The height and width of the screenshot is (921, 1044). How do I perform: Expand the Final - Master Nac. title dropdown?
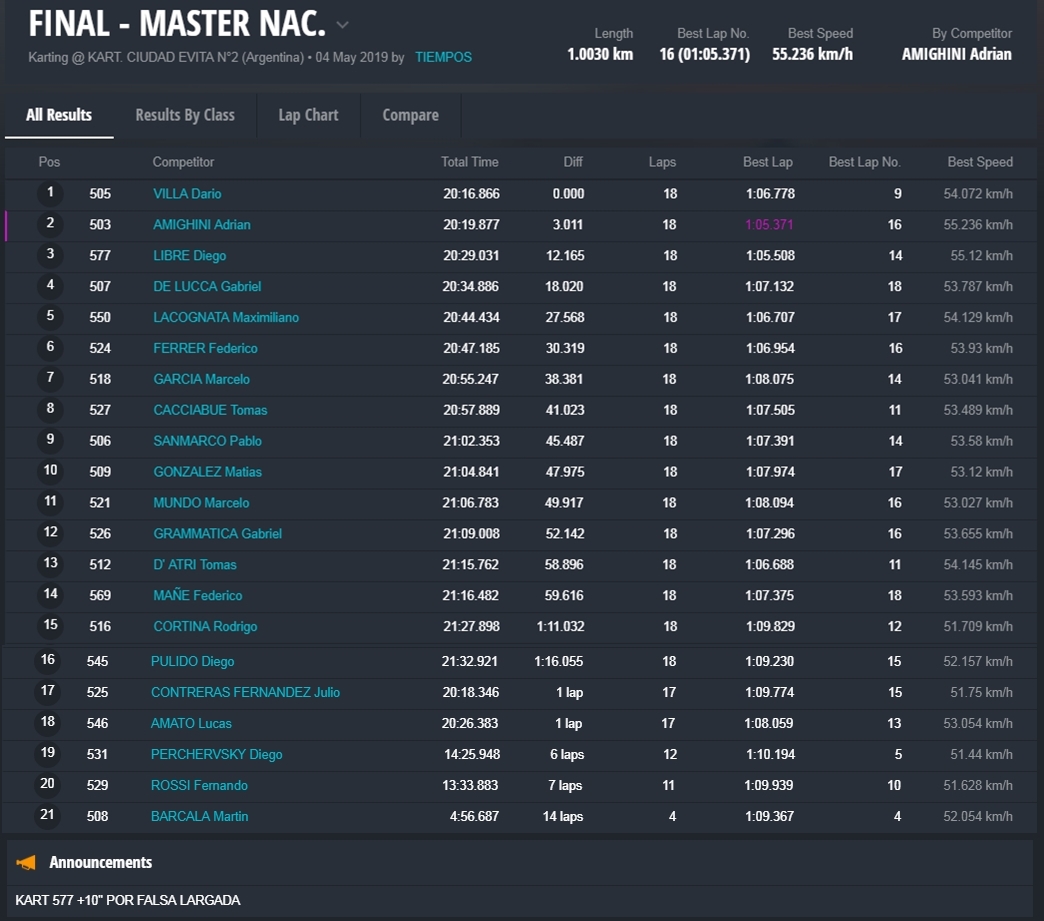(342, 25)
